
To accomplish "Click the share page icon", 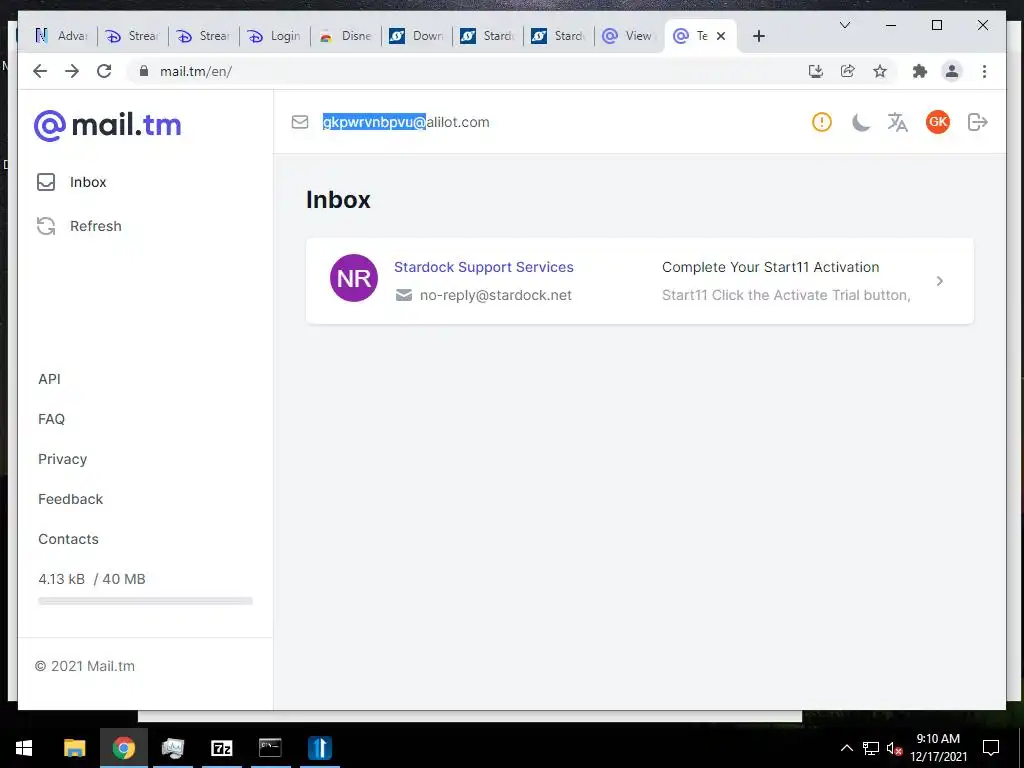I will click(848, 71).
